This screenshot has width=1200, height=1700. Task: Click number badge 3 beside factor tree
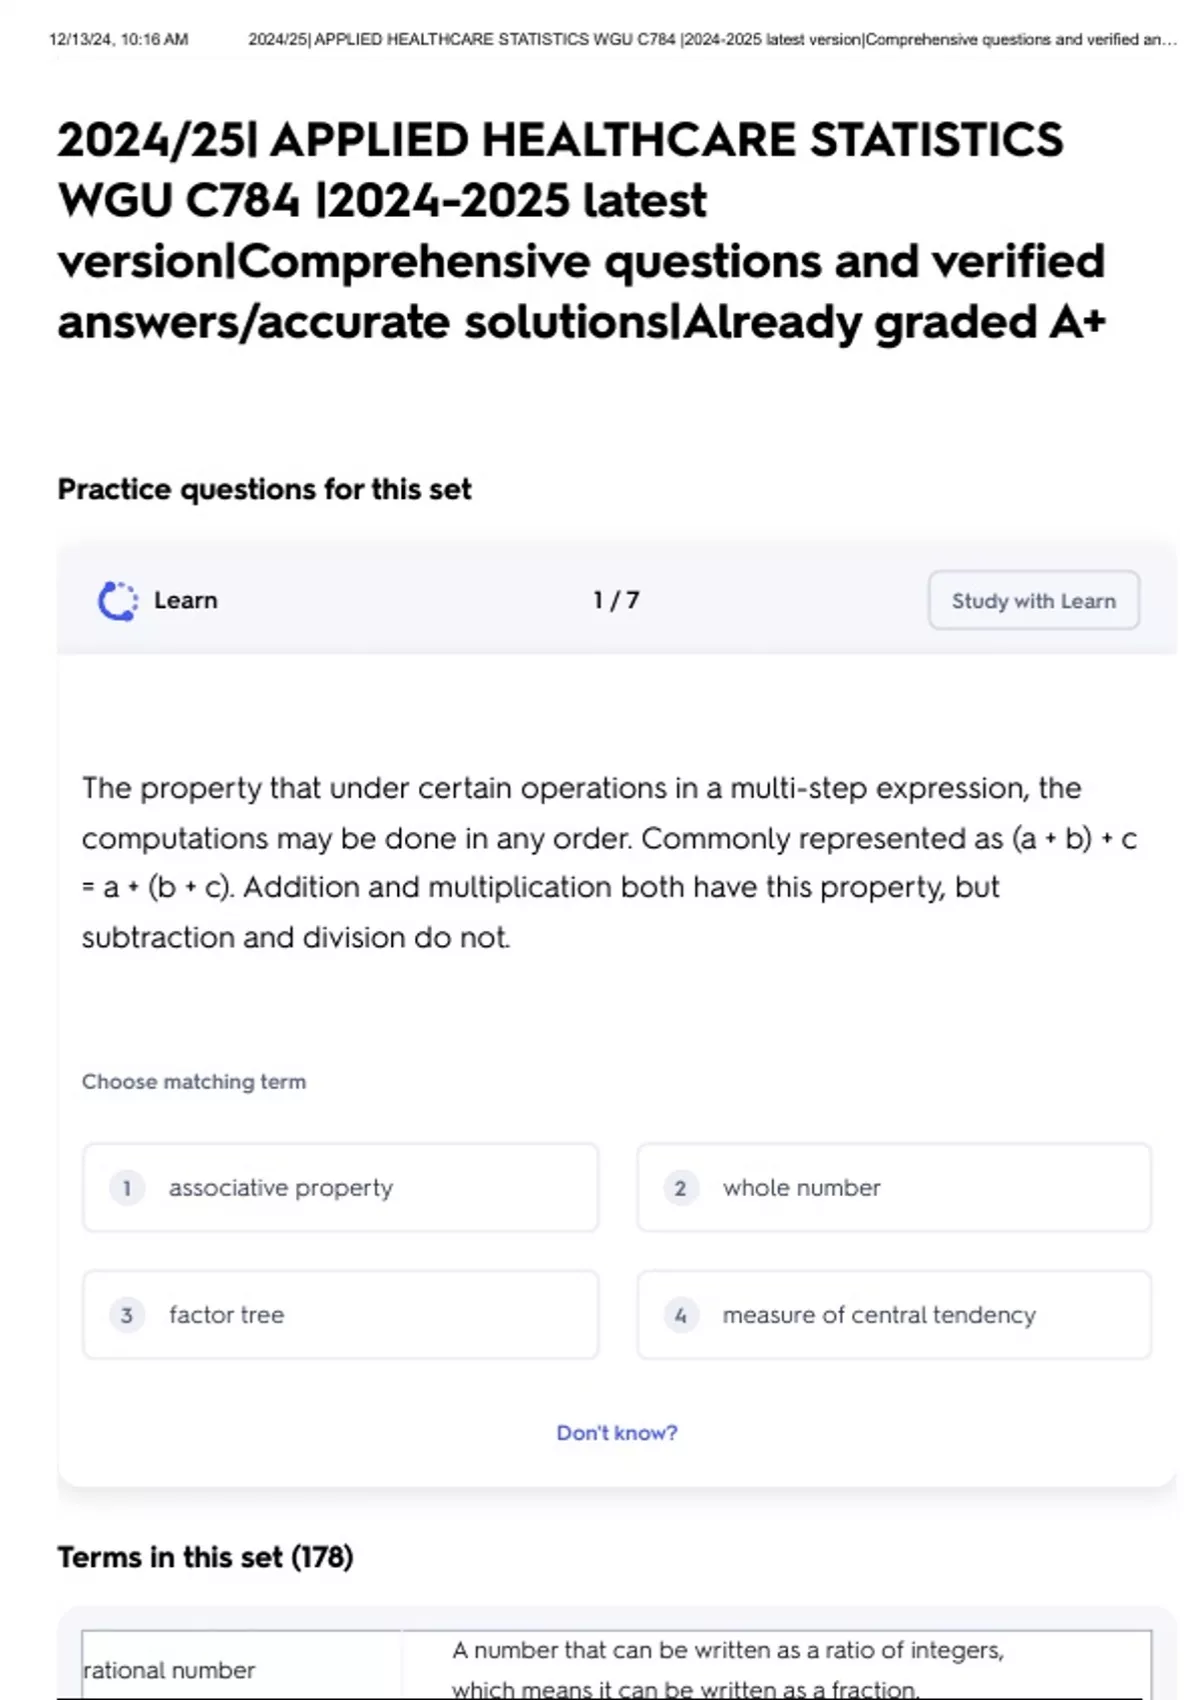pos(127,1315)
